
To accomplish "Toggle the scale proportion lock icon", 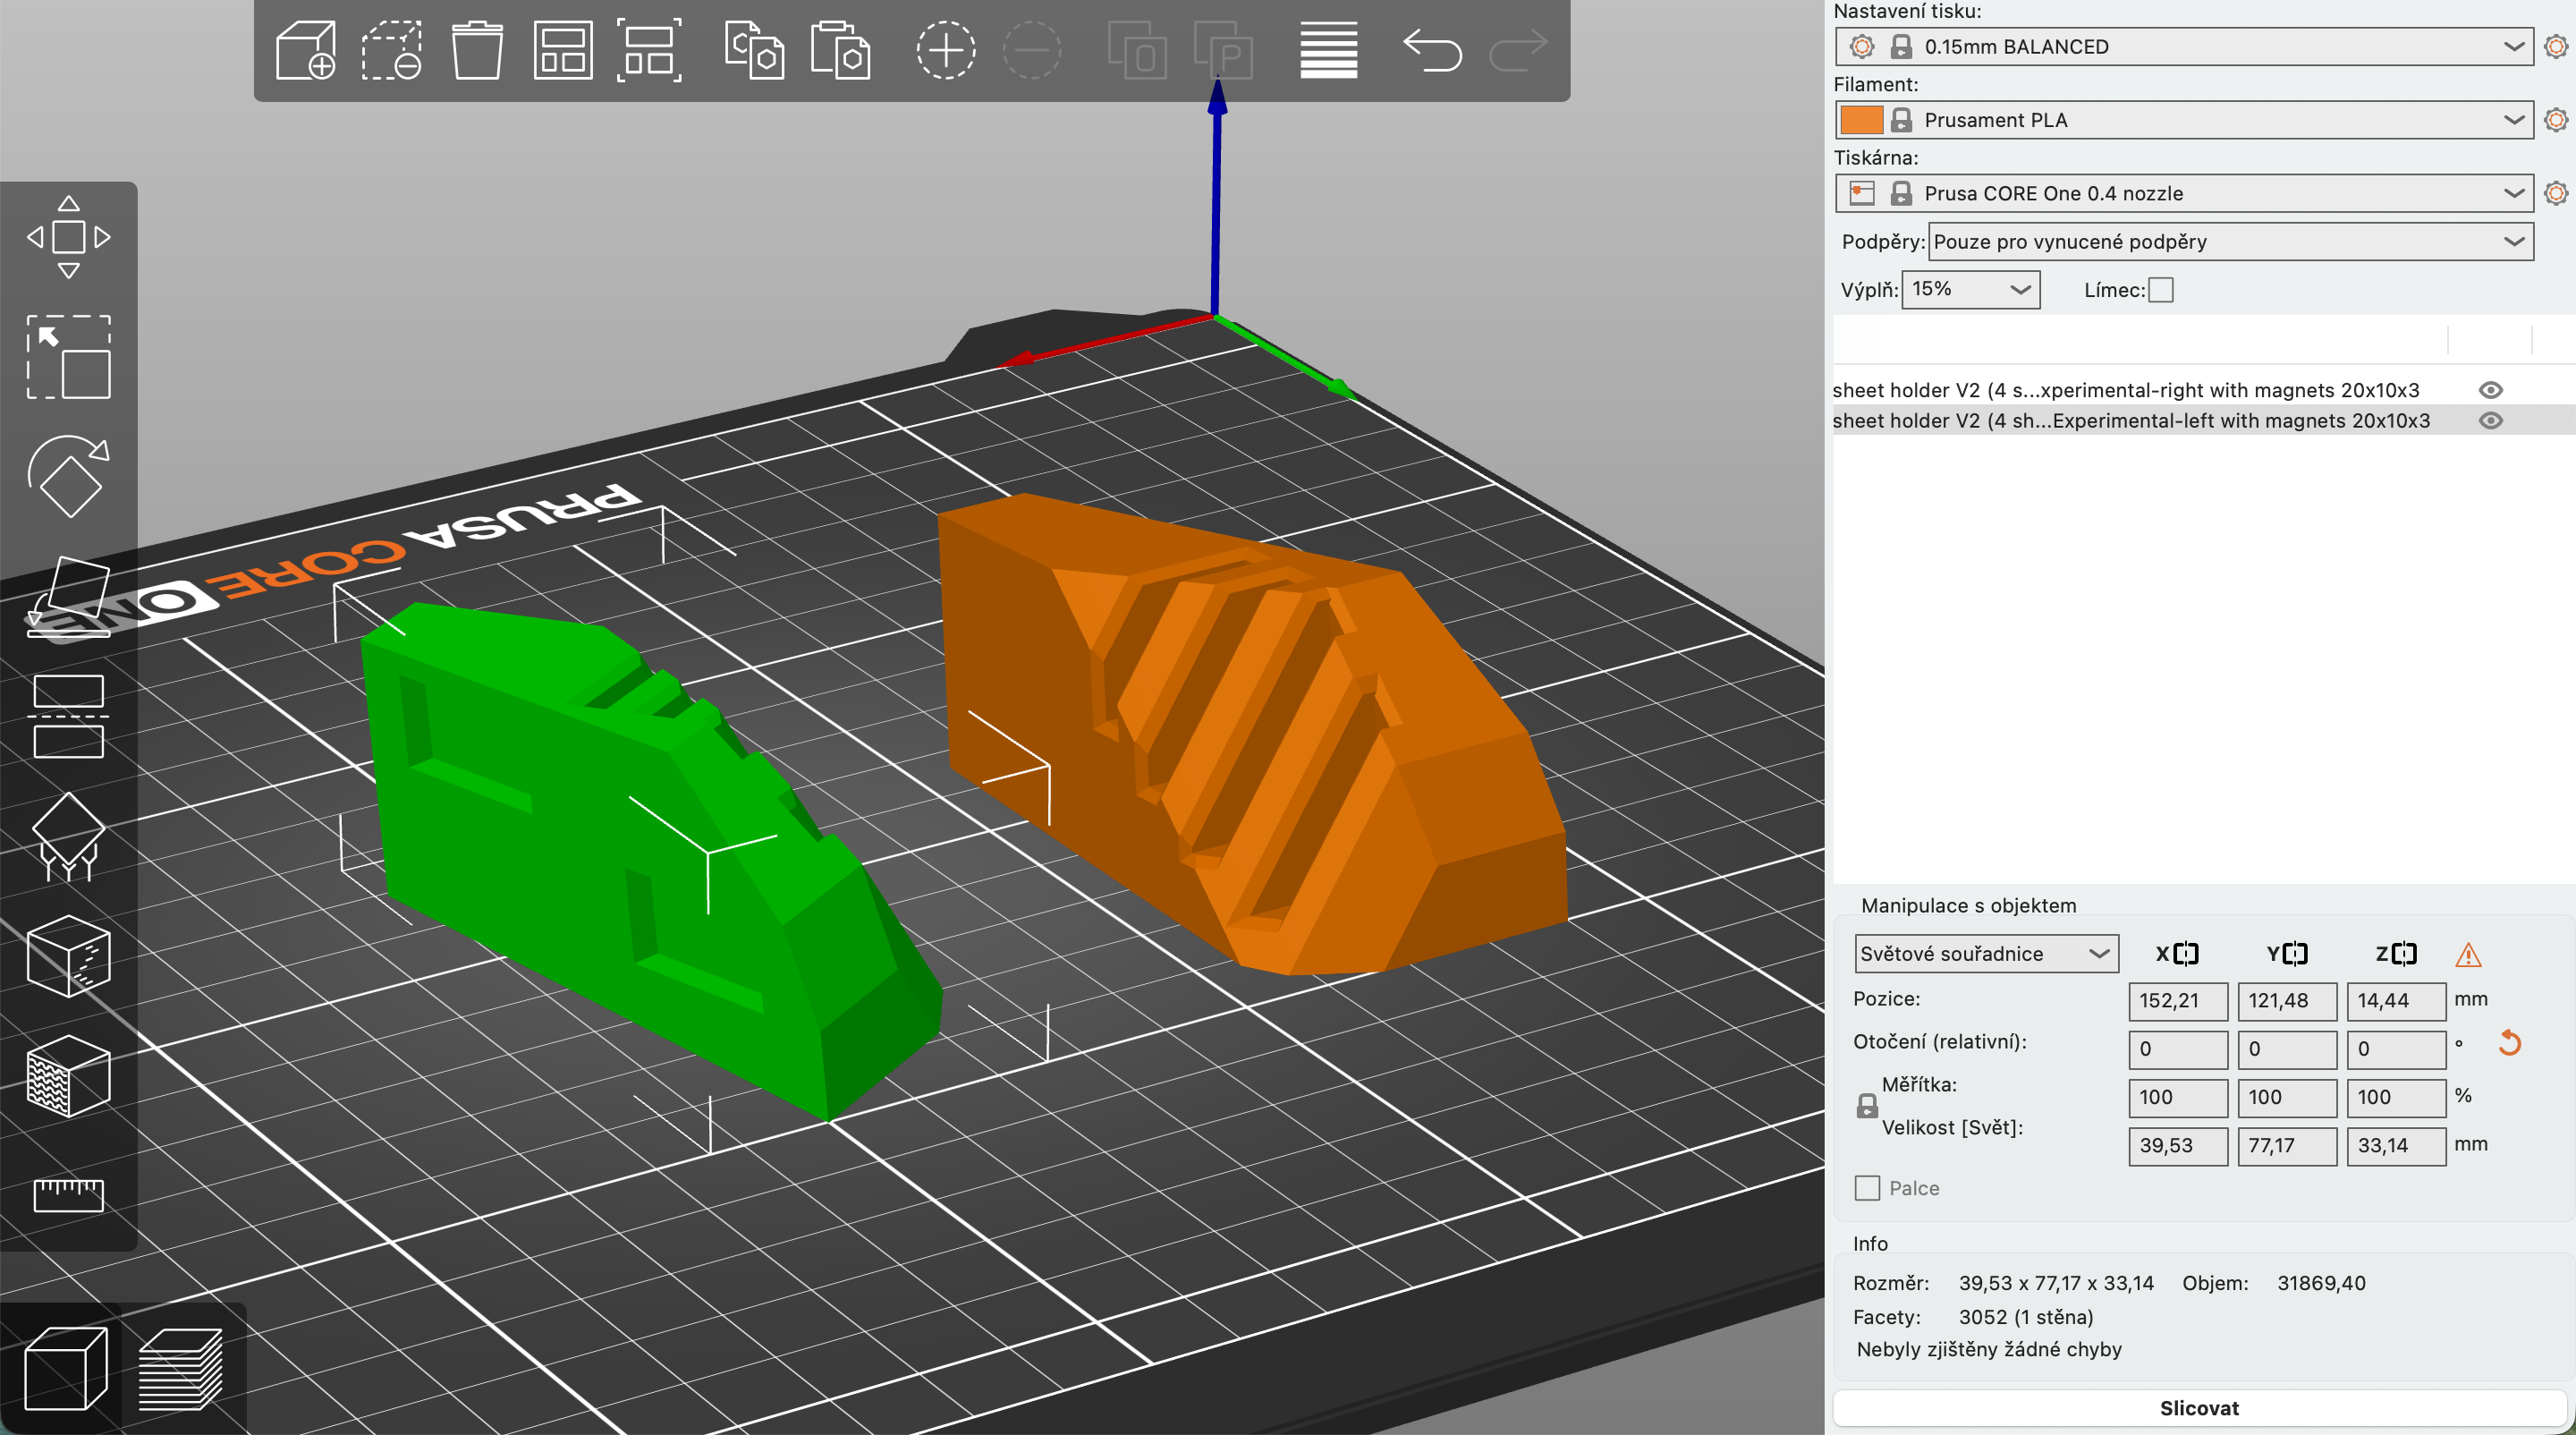I will coord(1867,1106).
